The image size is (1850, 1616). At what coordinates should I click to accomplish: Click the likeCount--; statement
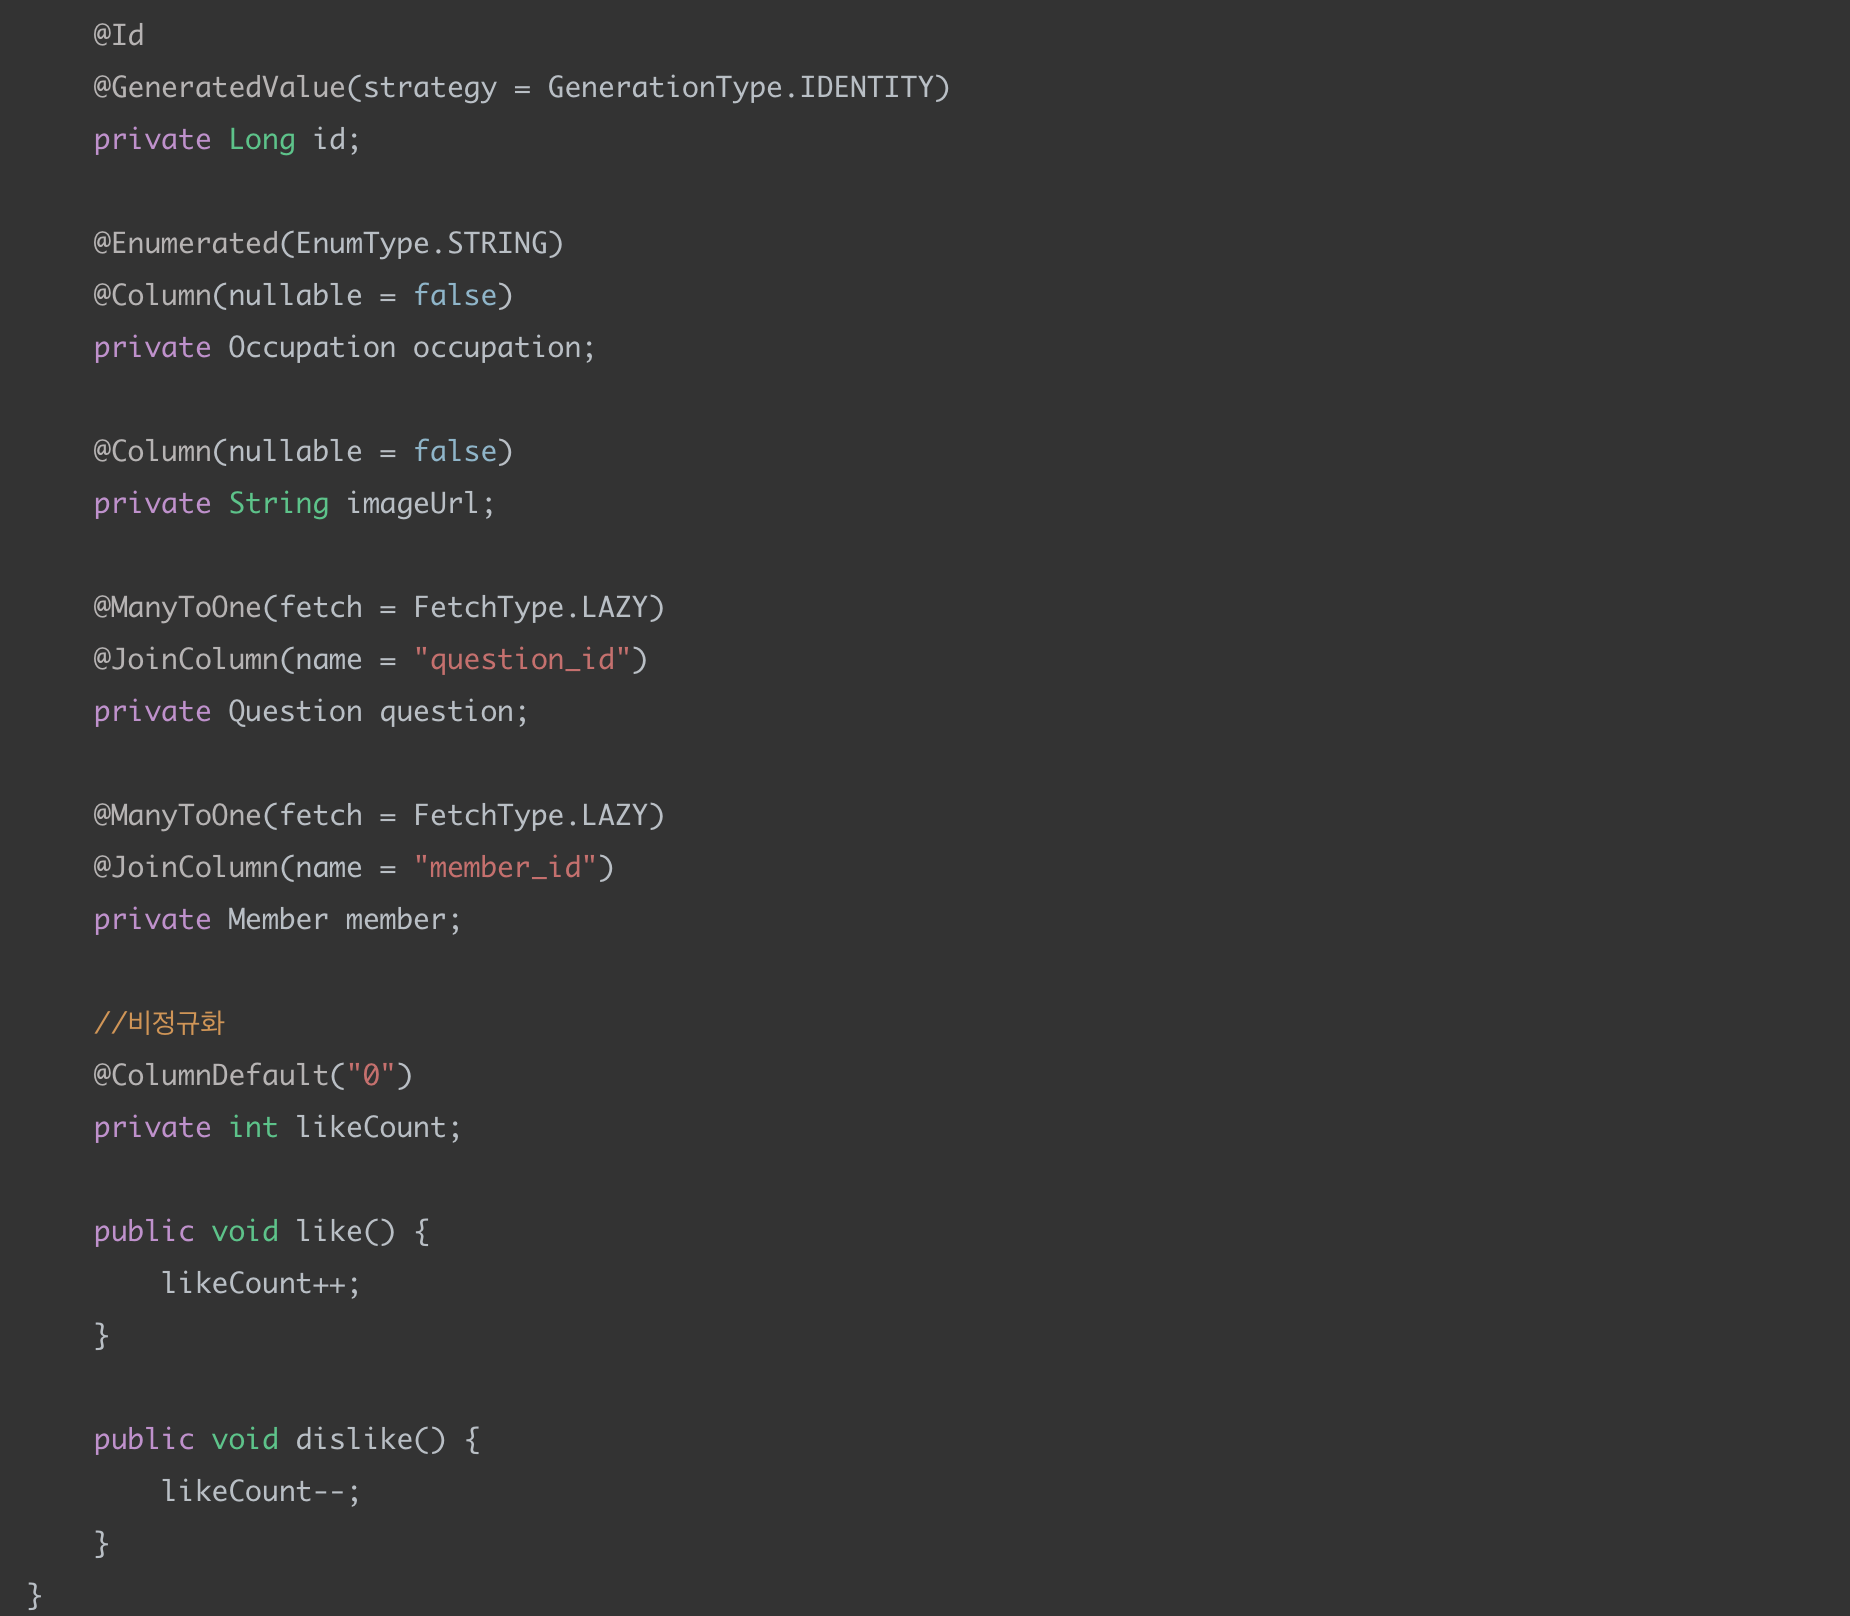[260, 1491]
